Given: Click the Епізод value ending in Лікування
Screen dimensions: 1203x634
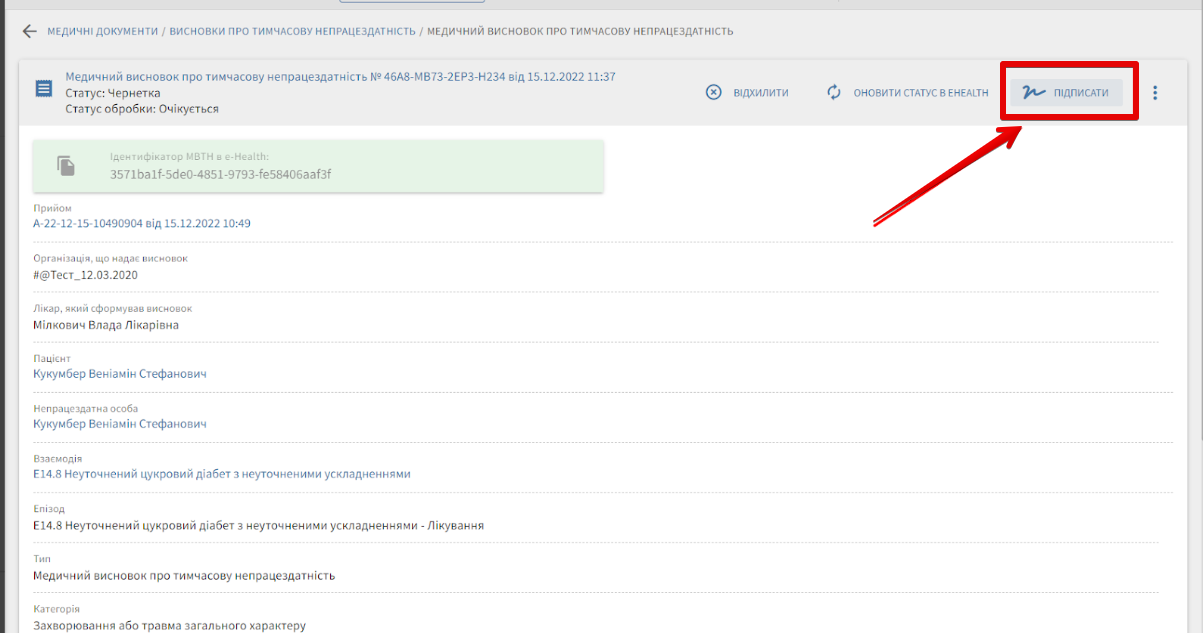Looking at the screenshot, I should click(x=258, y=525).
